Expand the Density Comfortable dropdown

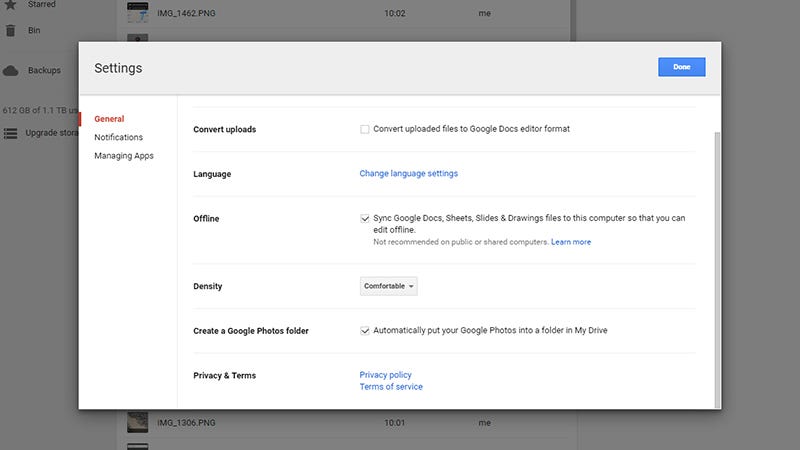tap(388, 286)
